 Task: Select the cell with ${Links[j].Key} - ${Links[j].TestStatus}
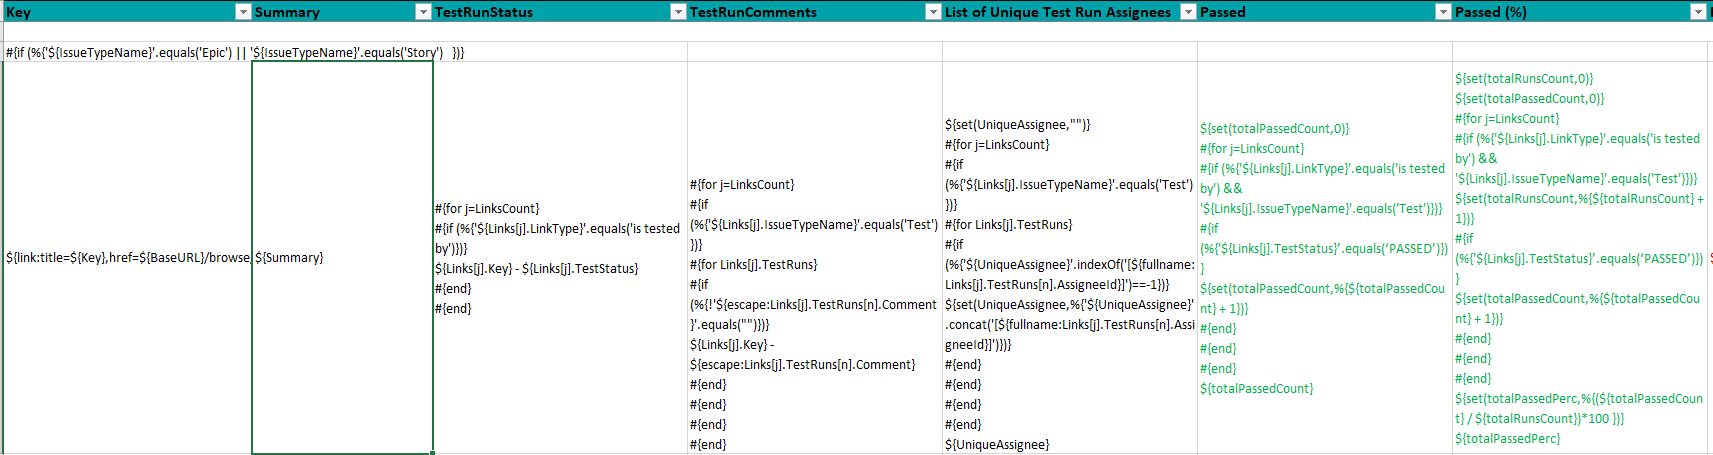pos(560,258)
